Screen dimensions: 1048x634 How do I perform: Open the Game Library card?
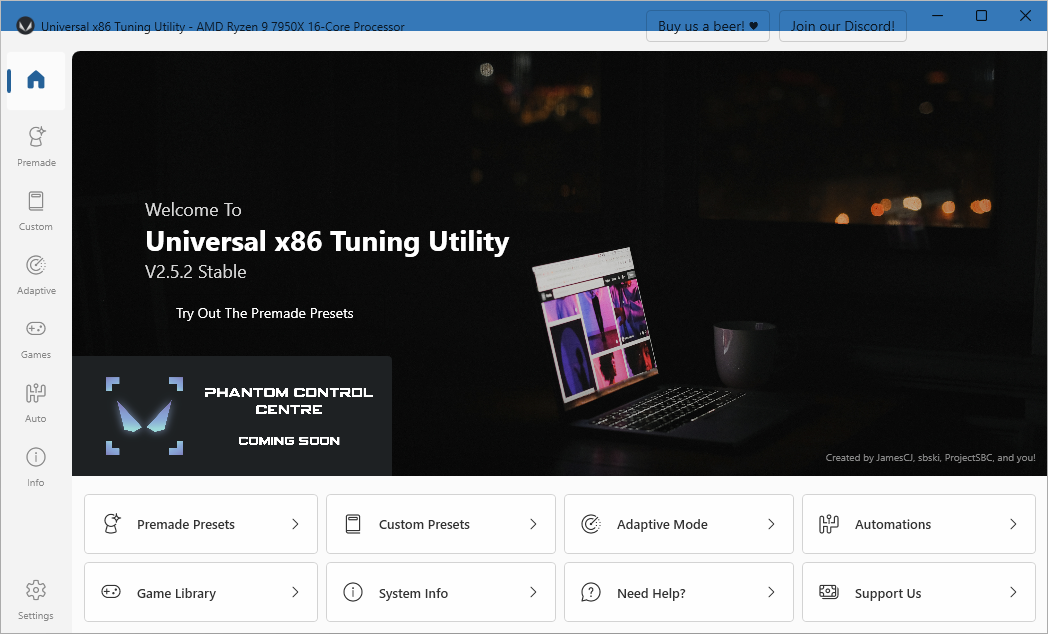point(201,592)
